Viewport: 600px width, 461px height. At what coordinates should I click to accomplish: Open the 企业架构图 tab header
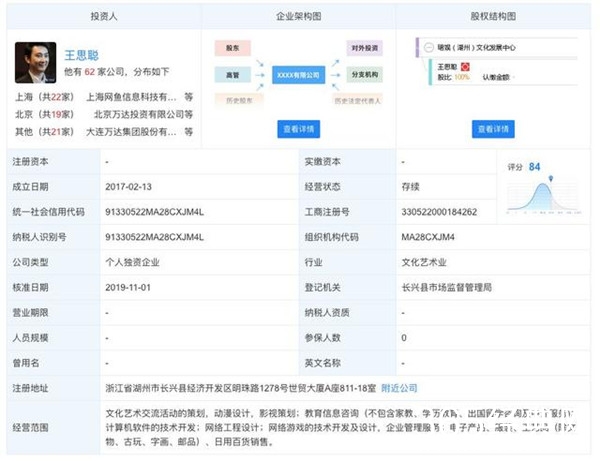[x=298, y=16]
